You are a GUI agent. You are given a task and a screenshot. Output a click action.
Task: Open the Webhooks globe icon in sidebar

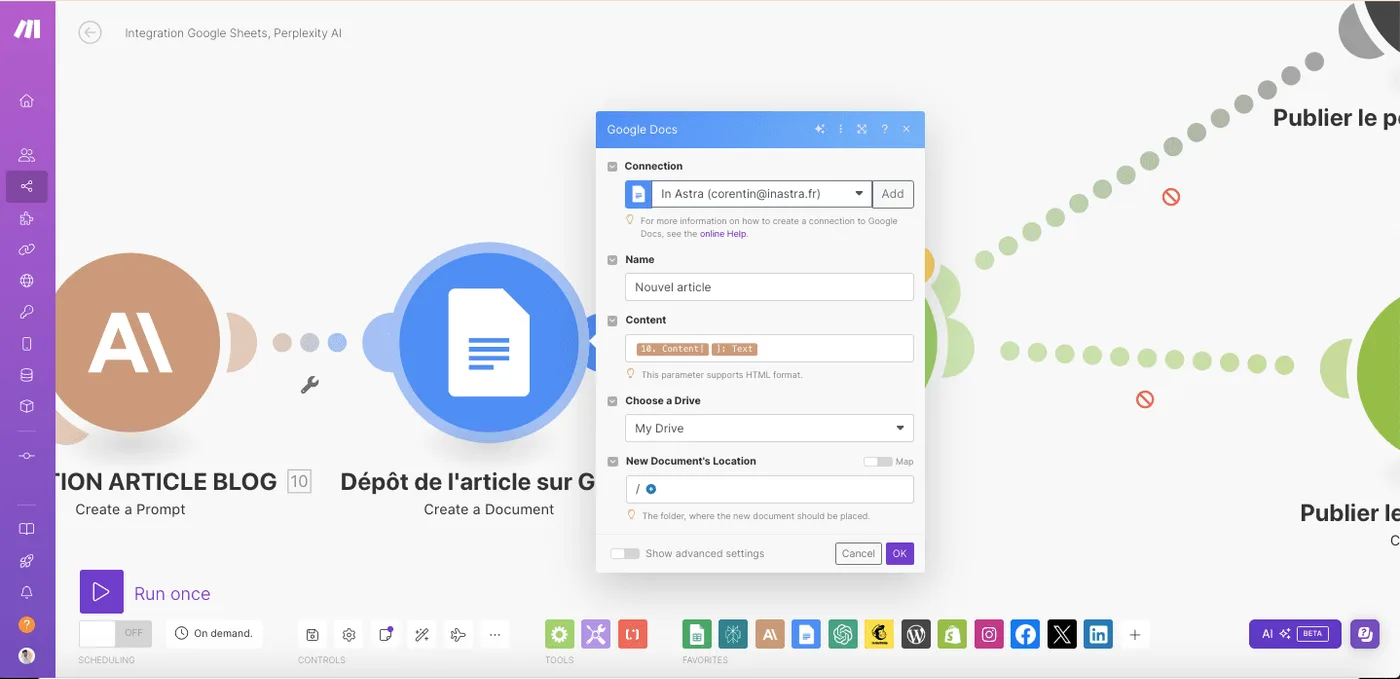(27, 281)
